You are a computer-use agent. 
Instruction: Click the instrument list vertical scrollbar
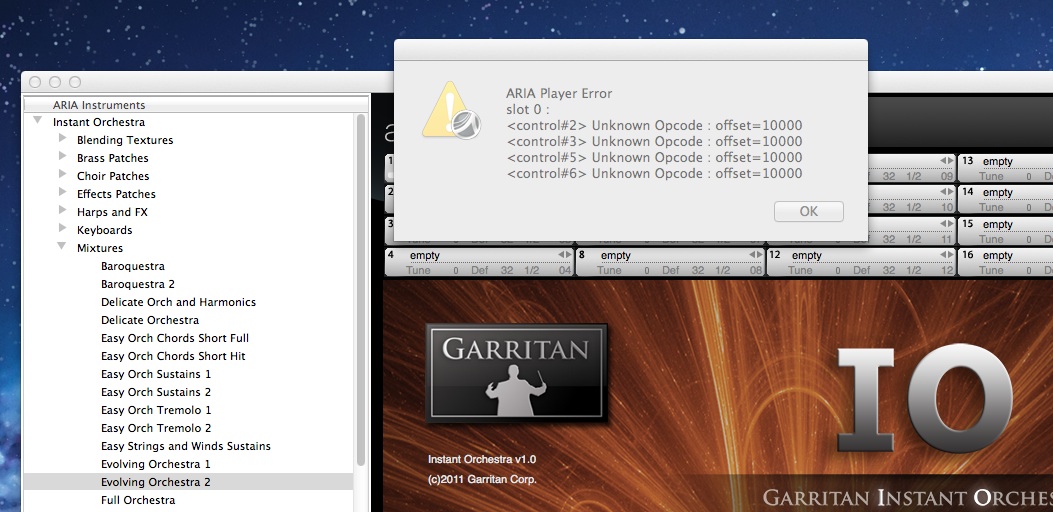tap(361, 300)
